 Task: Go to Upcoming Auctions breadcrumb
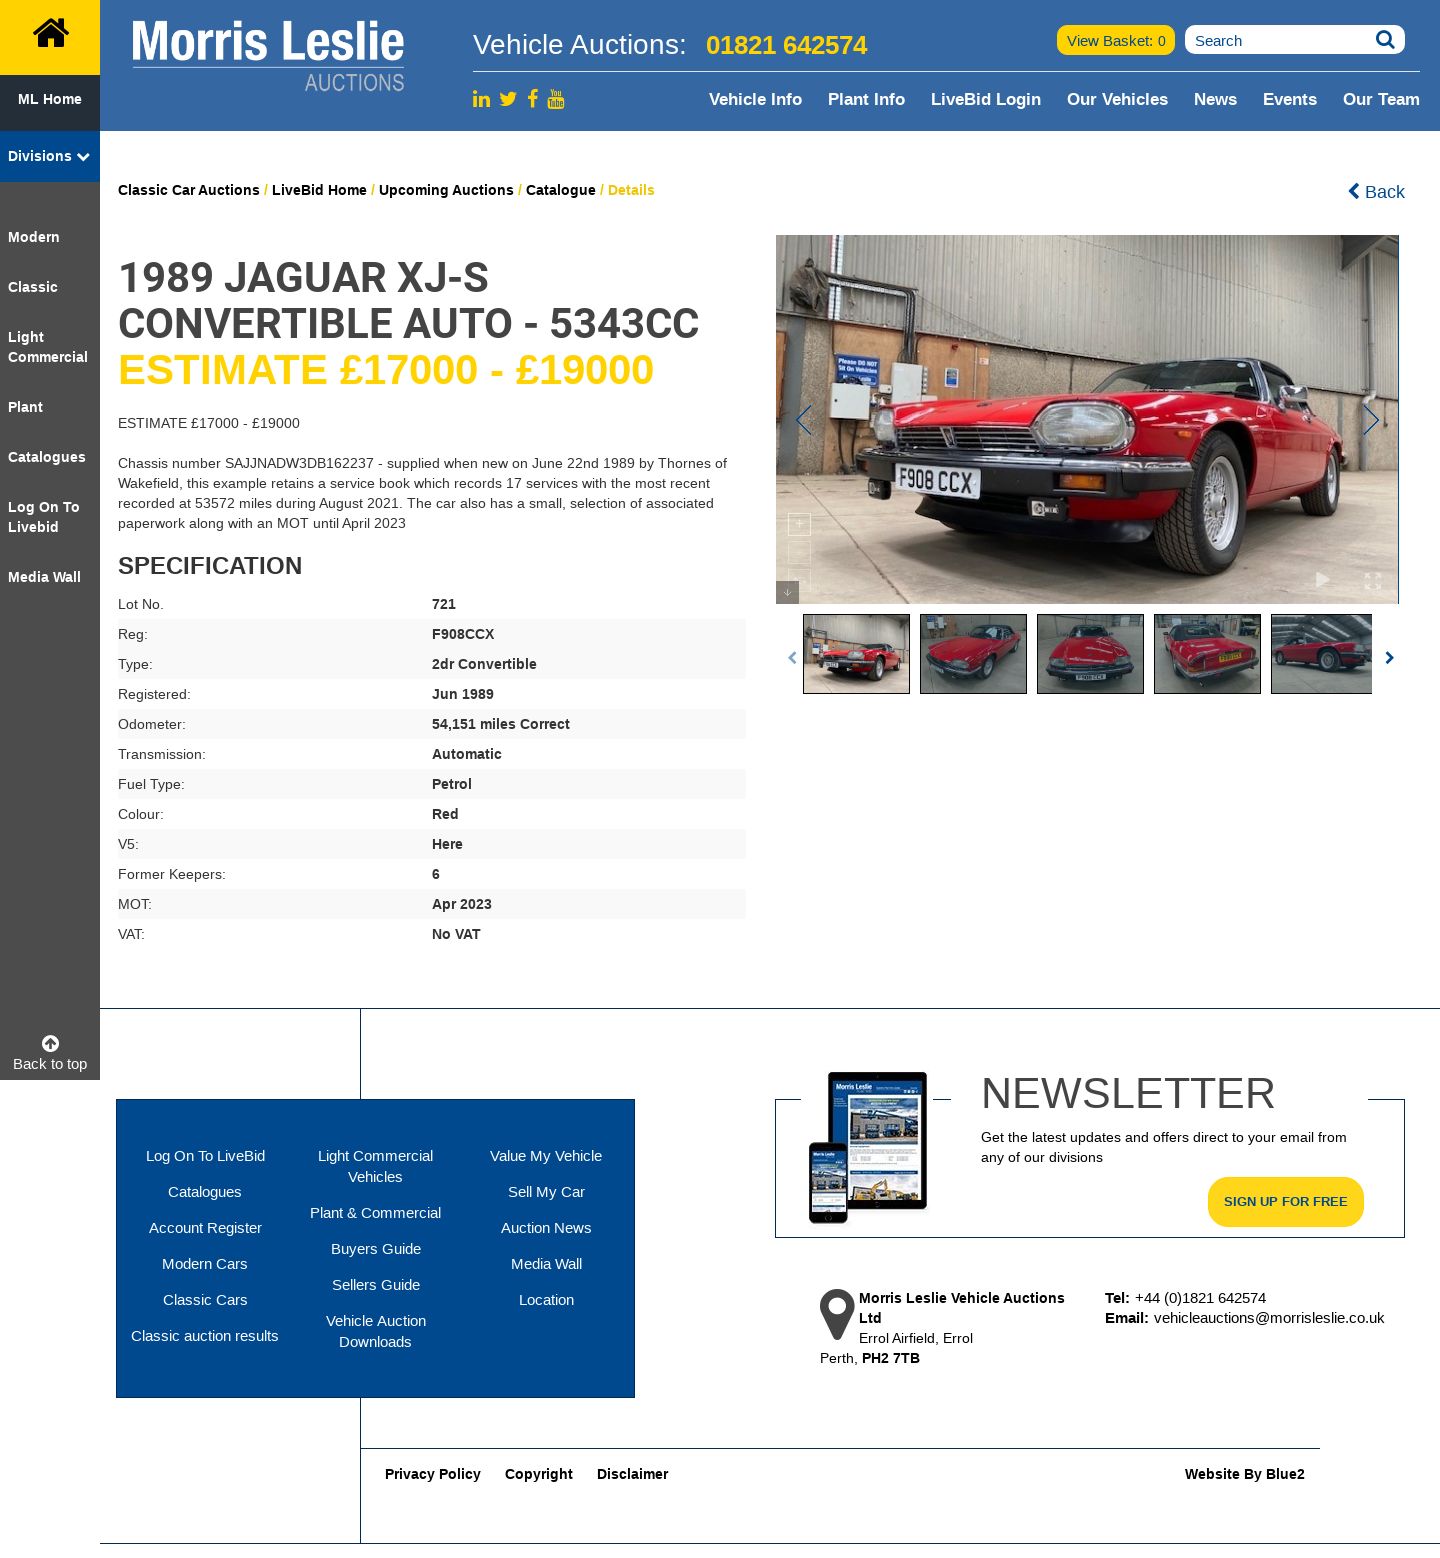pos(446,190)
